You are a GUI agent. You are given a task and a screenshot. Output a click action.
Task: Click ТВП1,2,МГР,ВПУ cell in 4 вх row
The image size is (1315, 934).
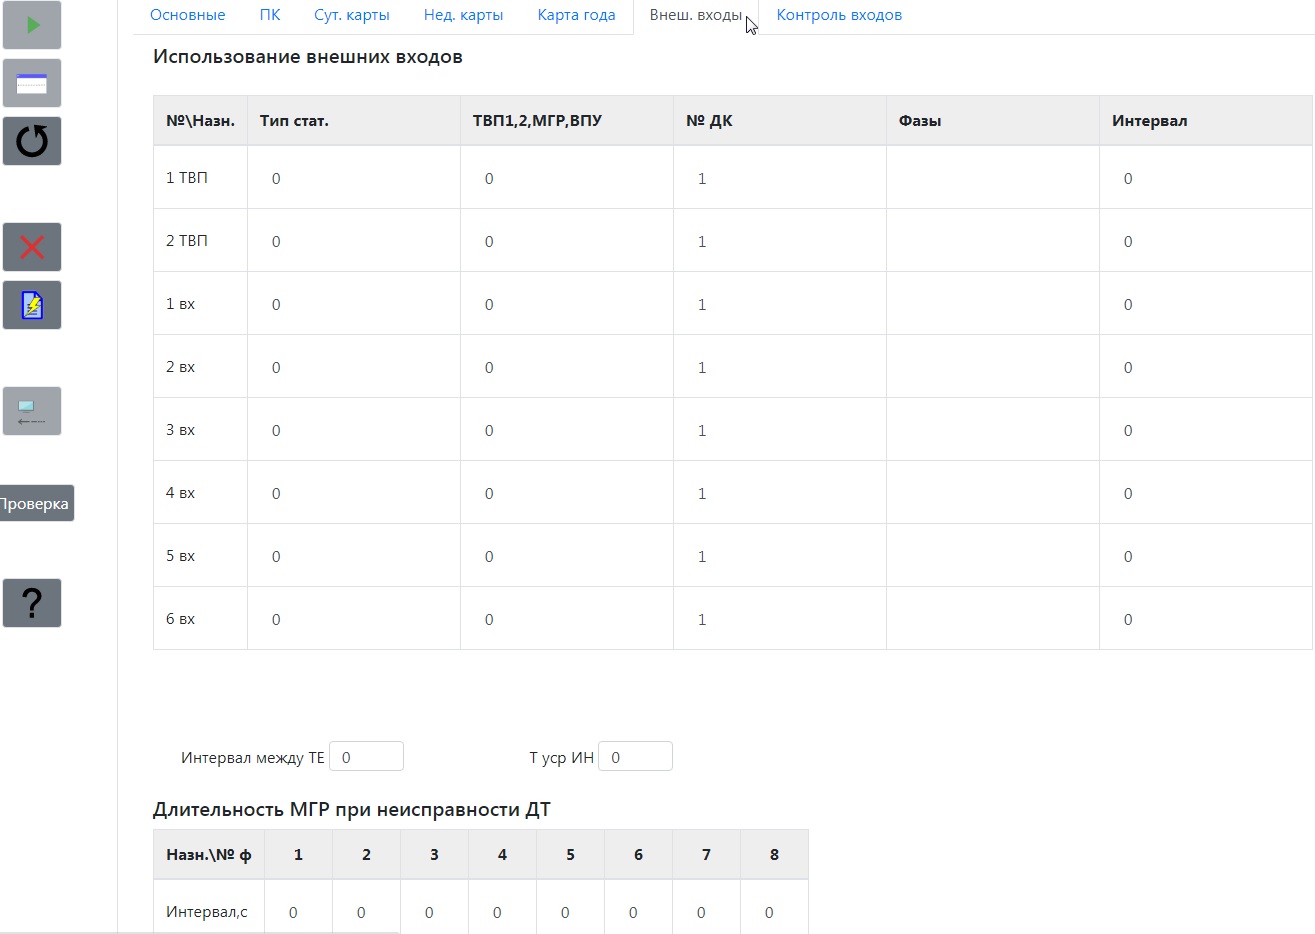tap(567, 493)
